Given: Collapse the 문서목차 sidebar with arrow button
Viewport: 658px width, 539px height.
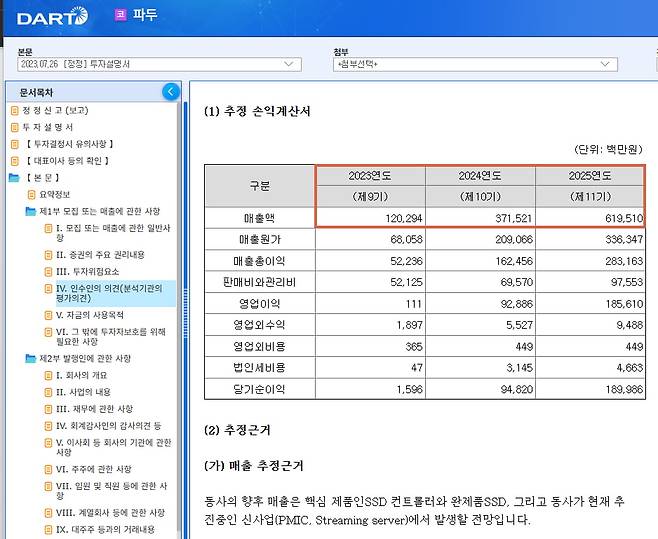Looking at the screenshot, I should click(170, 92).
